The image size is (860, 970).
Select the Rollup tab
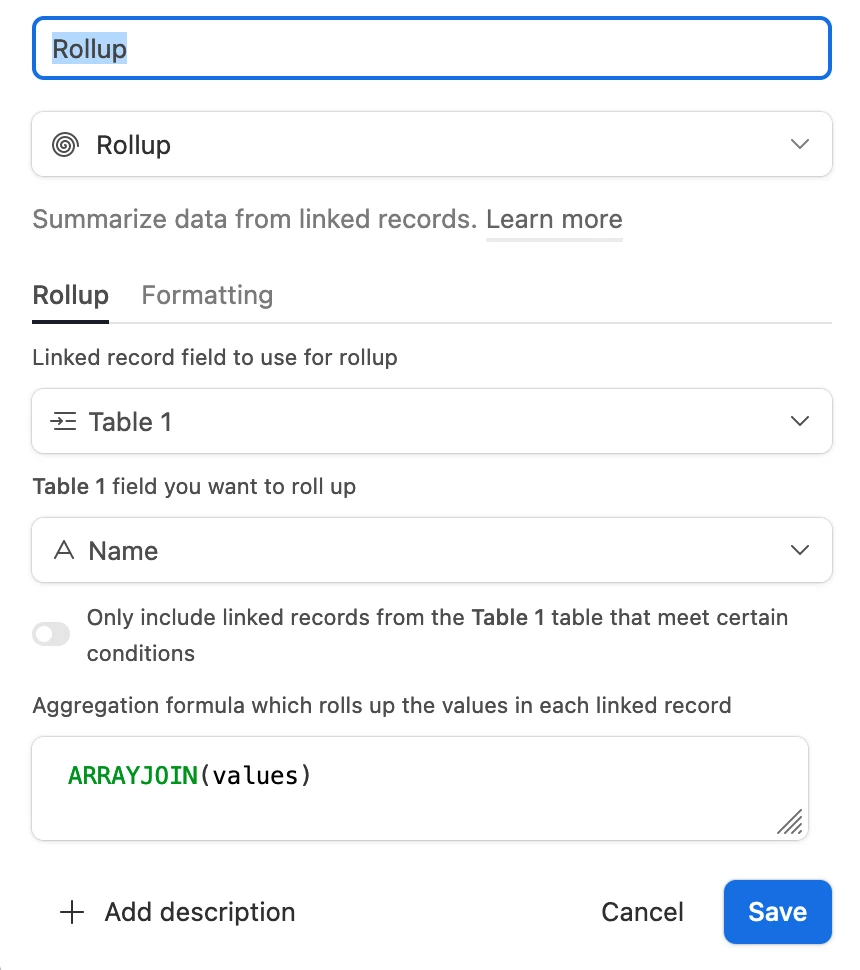point(71,295)
